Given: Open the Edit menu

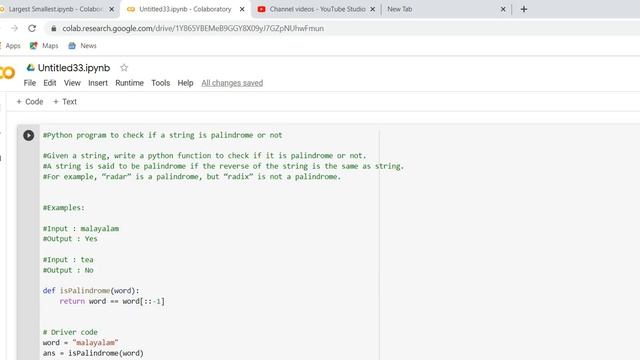Looking at the screenshot, I should 50,83.
